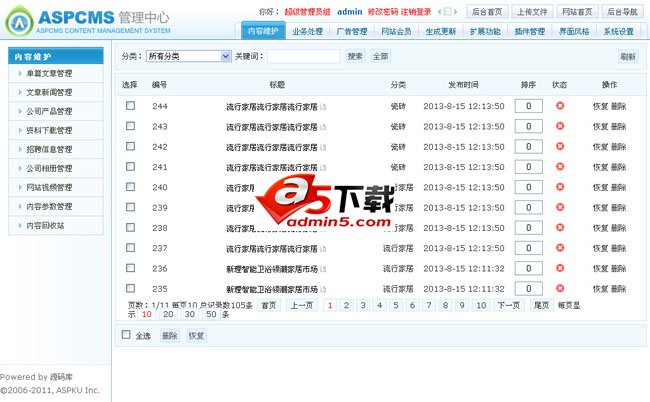The image size is (650, 402).
Task: Check the checkbox for row 239
Action: click(x=130, y=207)
